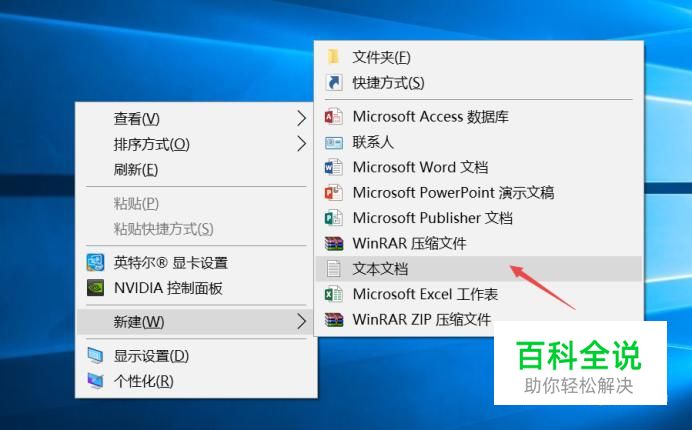692x430 pixels.
Task: Open the 排序方式(O) menu entry
Action: (x=196, y=144)
